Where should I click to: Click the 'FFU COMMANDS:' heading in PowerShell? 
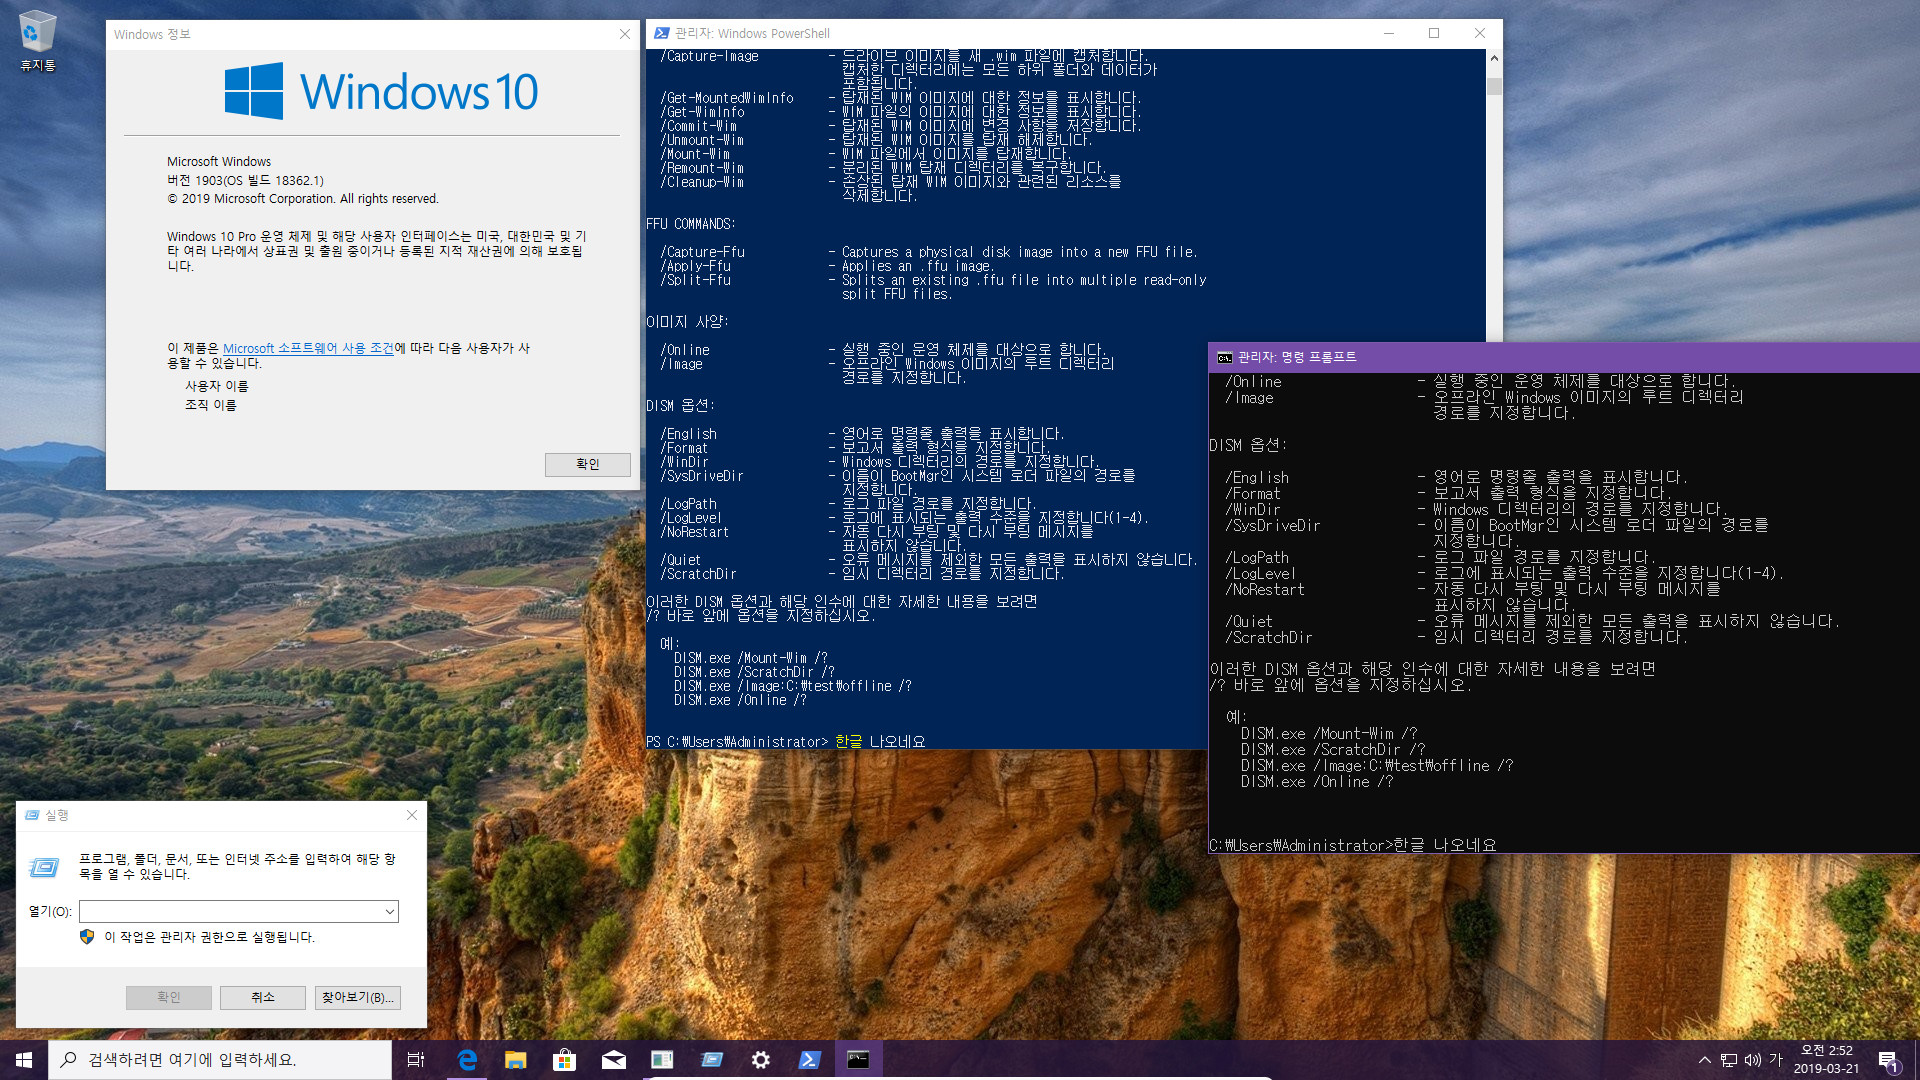[690, 224]
